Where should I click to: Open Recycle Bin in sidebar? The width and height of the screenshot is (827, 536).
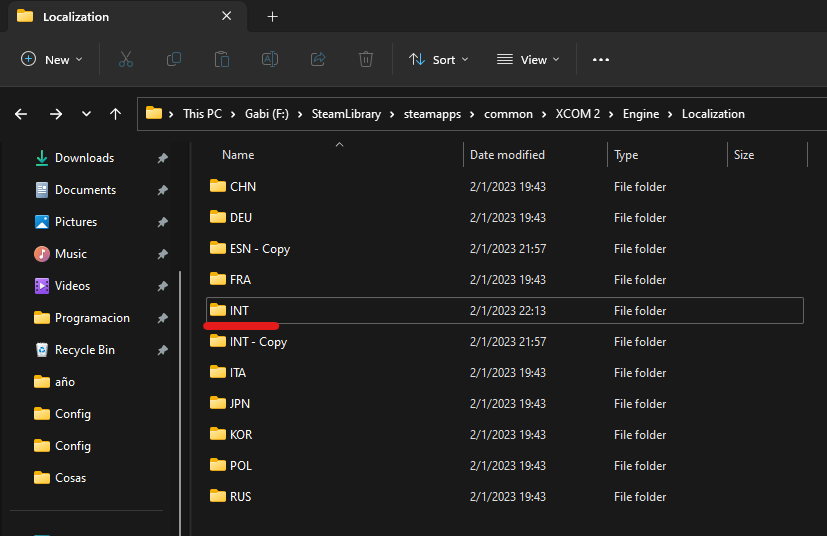84,350
